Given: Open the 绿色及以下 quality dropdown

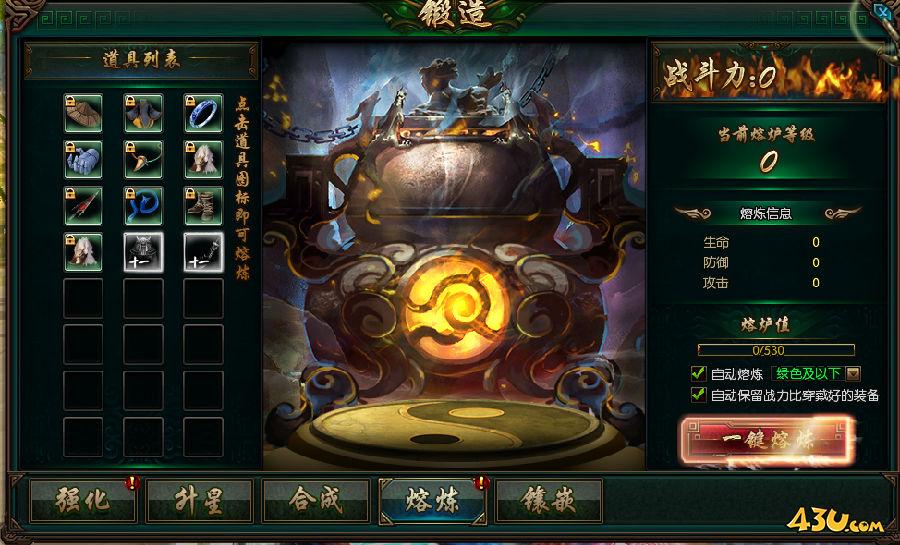Looking at the screenshot, I should [x=816, y=373].
